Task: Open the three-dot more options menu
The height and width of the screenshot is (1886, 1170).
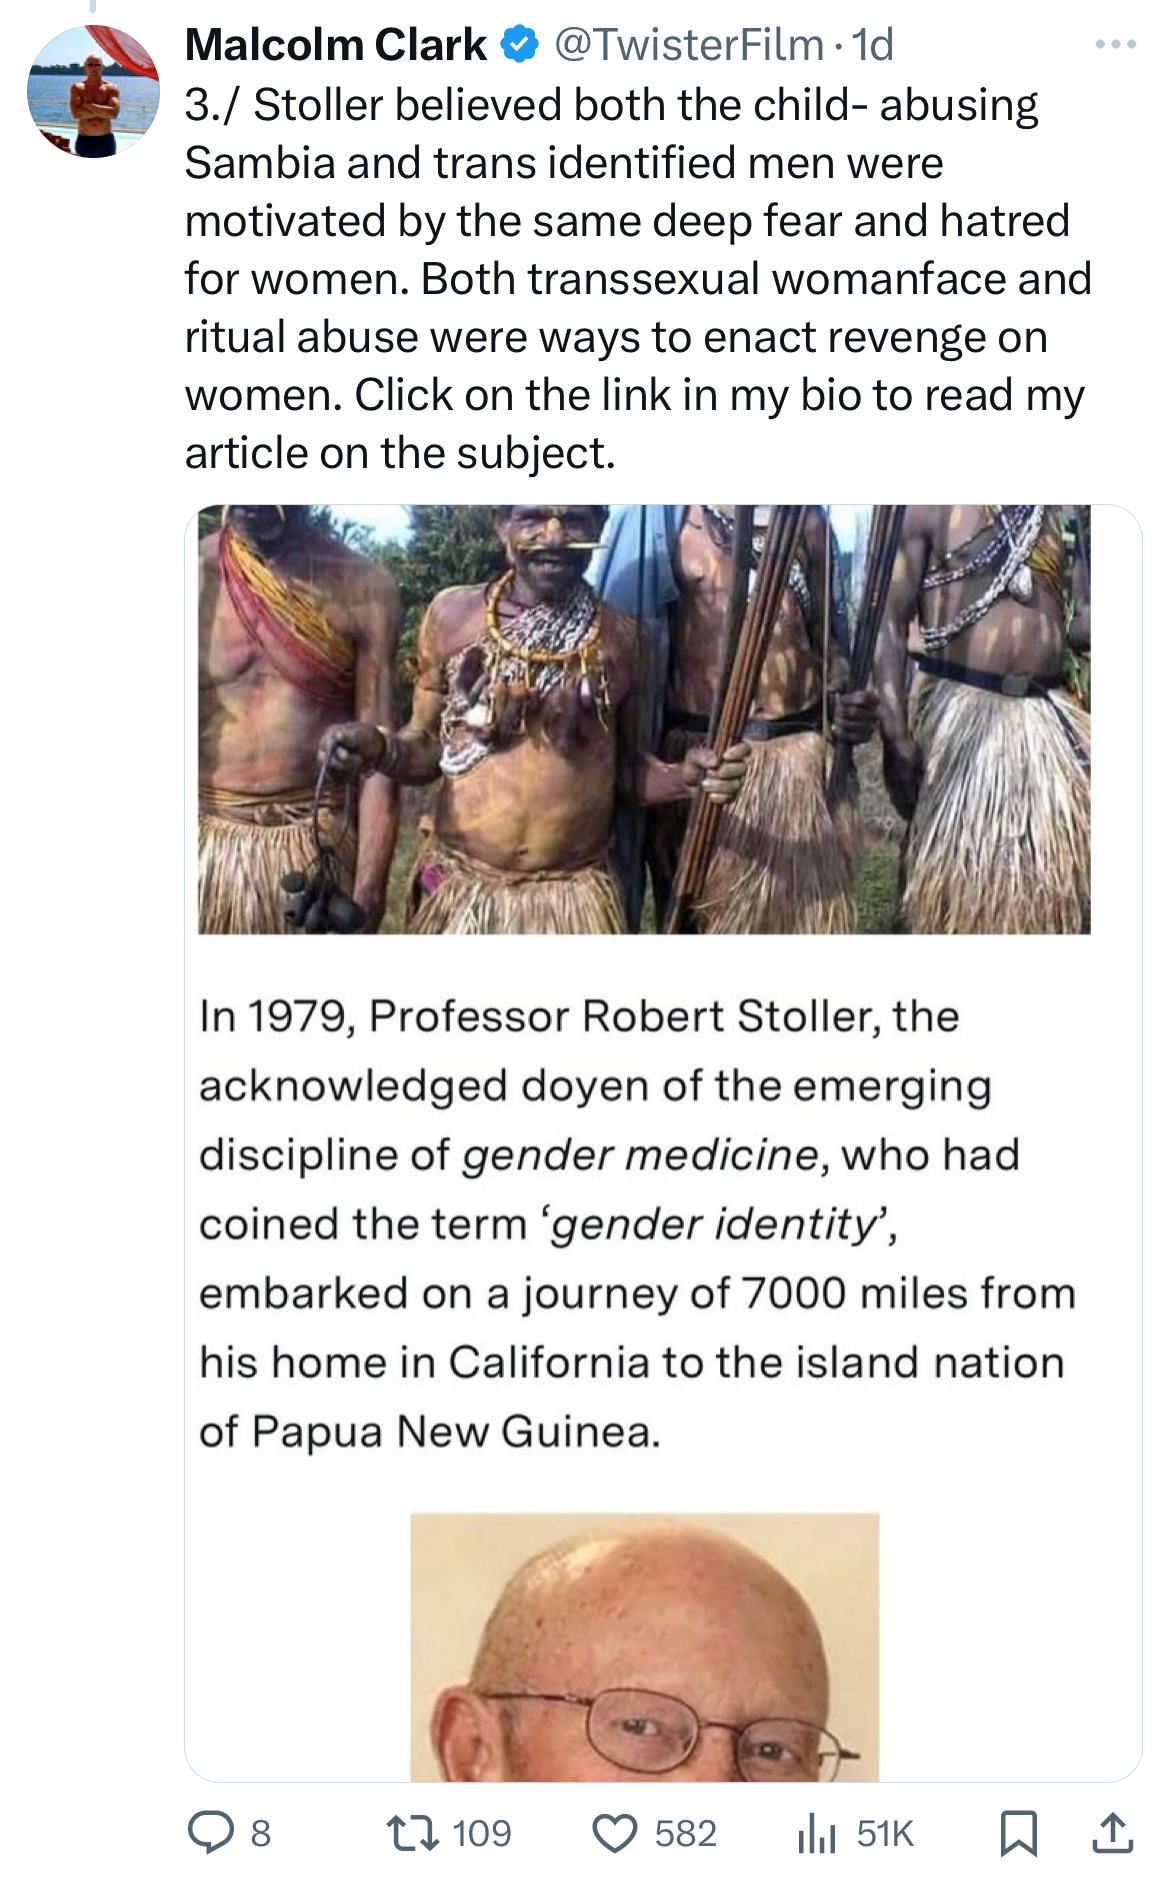Action: pos(1115,45)
